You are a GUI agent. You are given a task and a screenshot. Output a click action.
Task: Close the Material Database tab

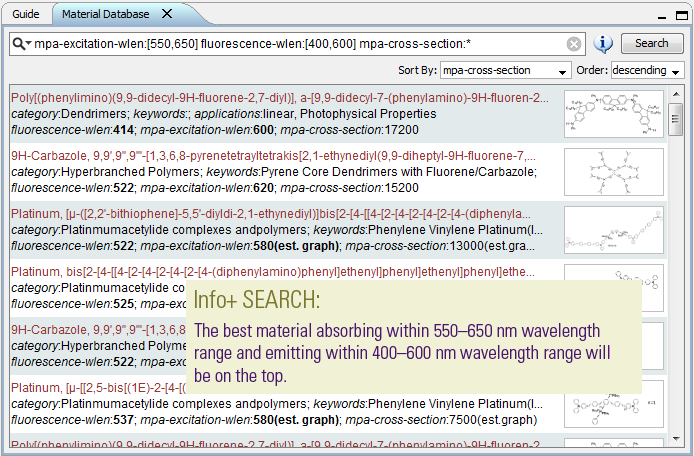(167, 14)
